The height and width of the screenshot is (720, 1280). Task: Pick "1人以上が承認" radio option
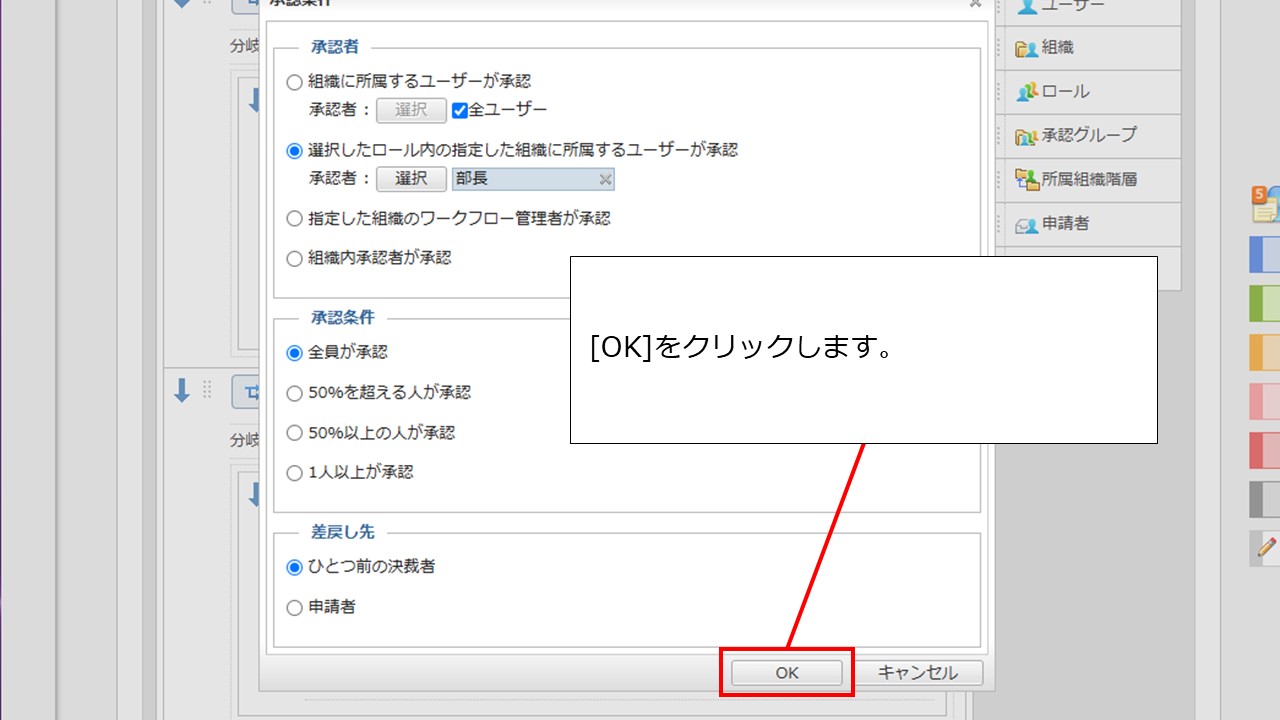294,473
